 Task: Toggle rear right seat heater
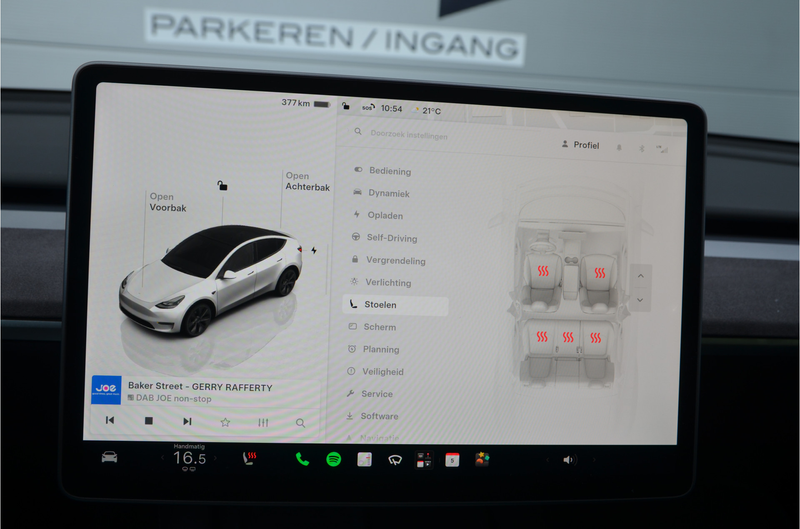click(595, 338)
